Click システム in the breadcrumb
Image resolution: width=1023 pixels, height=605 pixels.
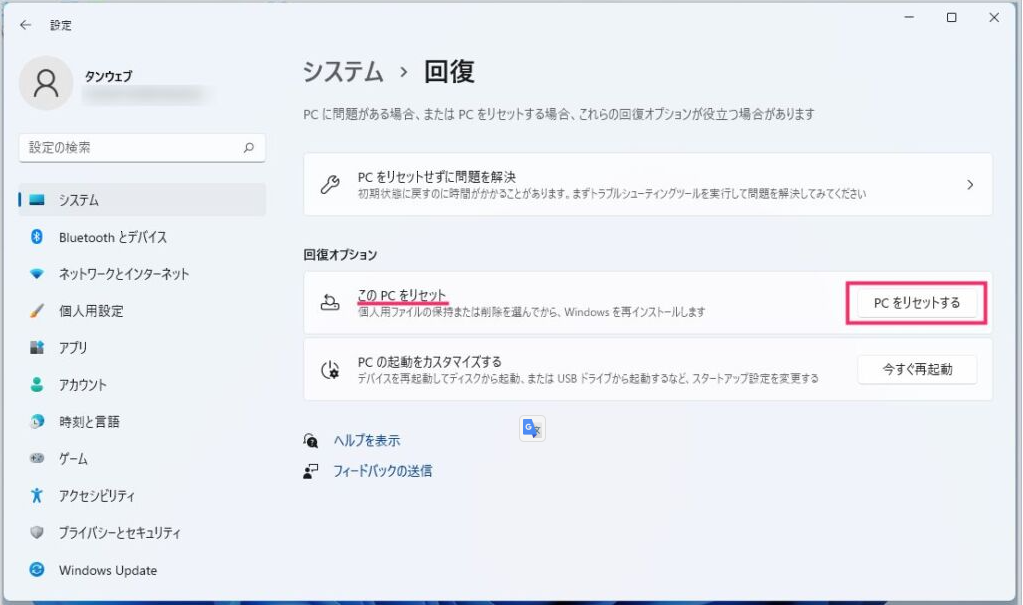click(x=343, y=72)
